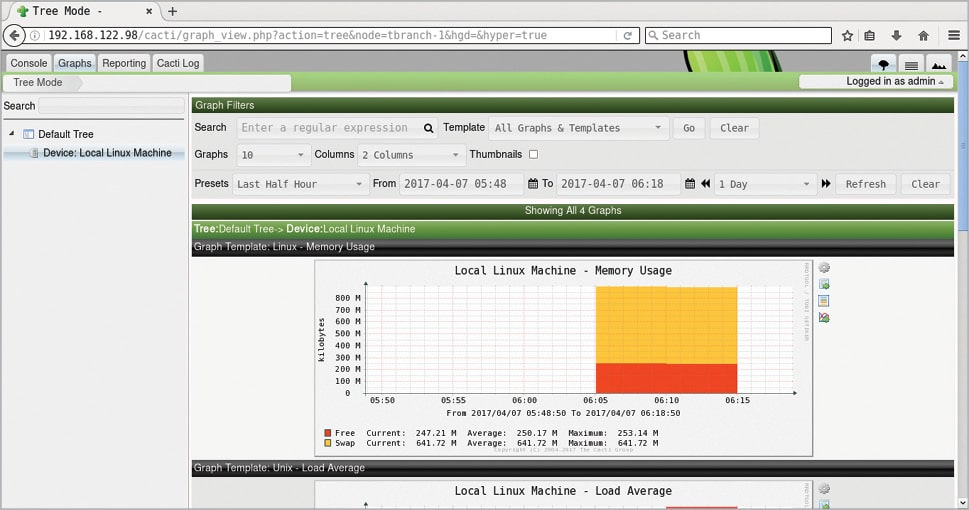Open calendar picker next to From date
This screenshot has height=510, width=969.
pyautogui.click(x=533, y=184)
